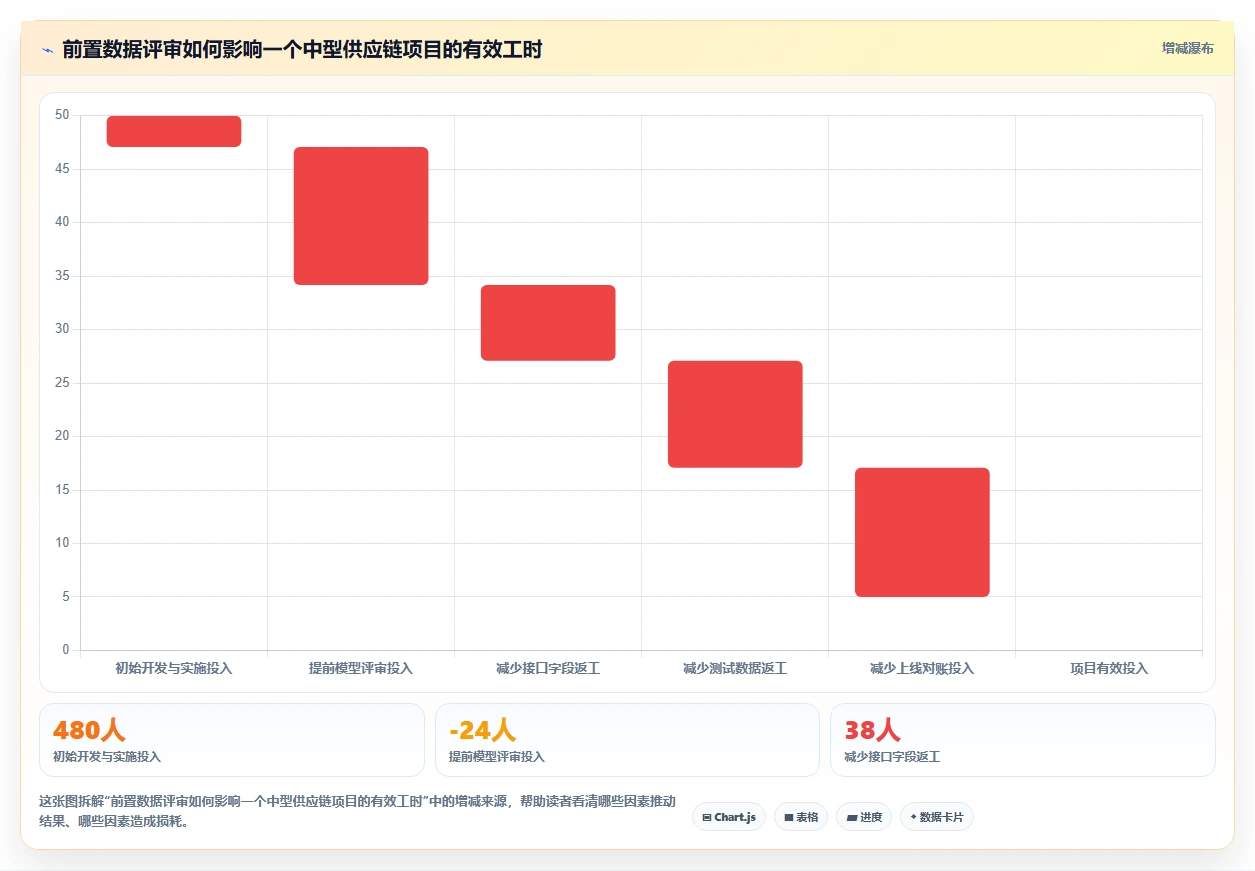Image resolution: width=1255 pixels, height=871 pixels.
Task: Select the 数据卡片 tag chip
Action: (937, 817)
